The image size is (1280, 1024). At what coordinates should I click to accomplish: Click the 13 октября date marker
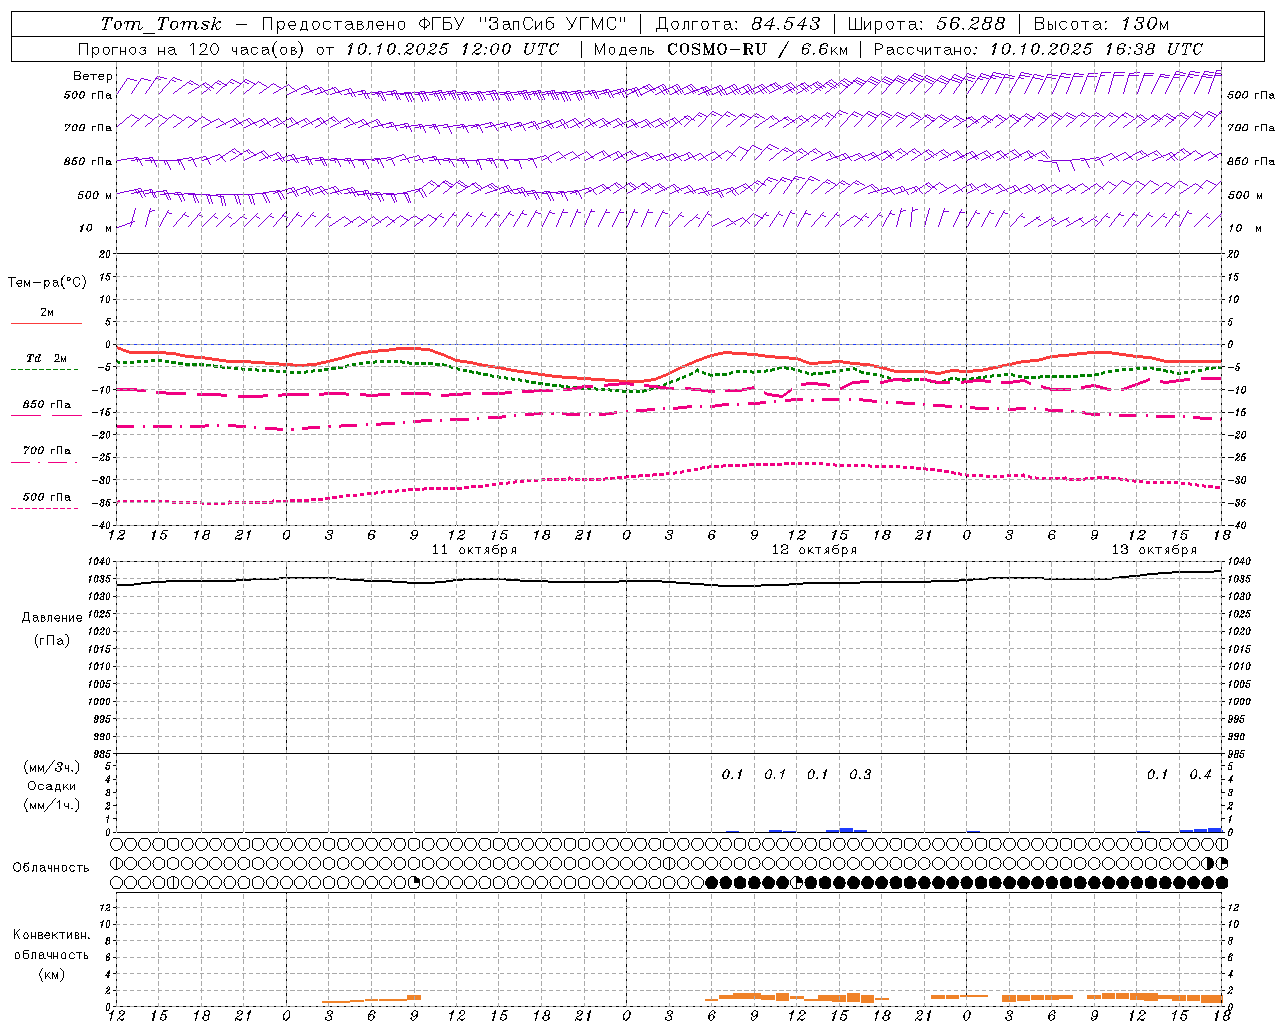[x=1154, y=550]
